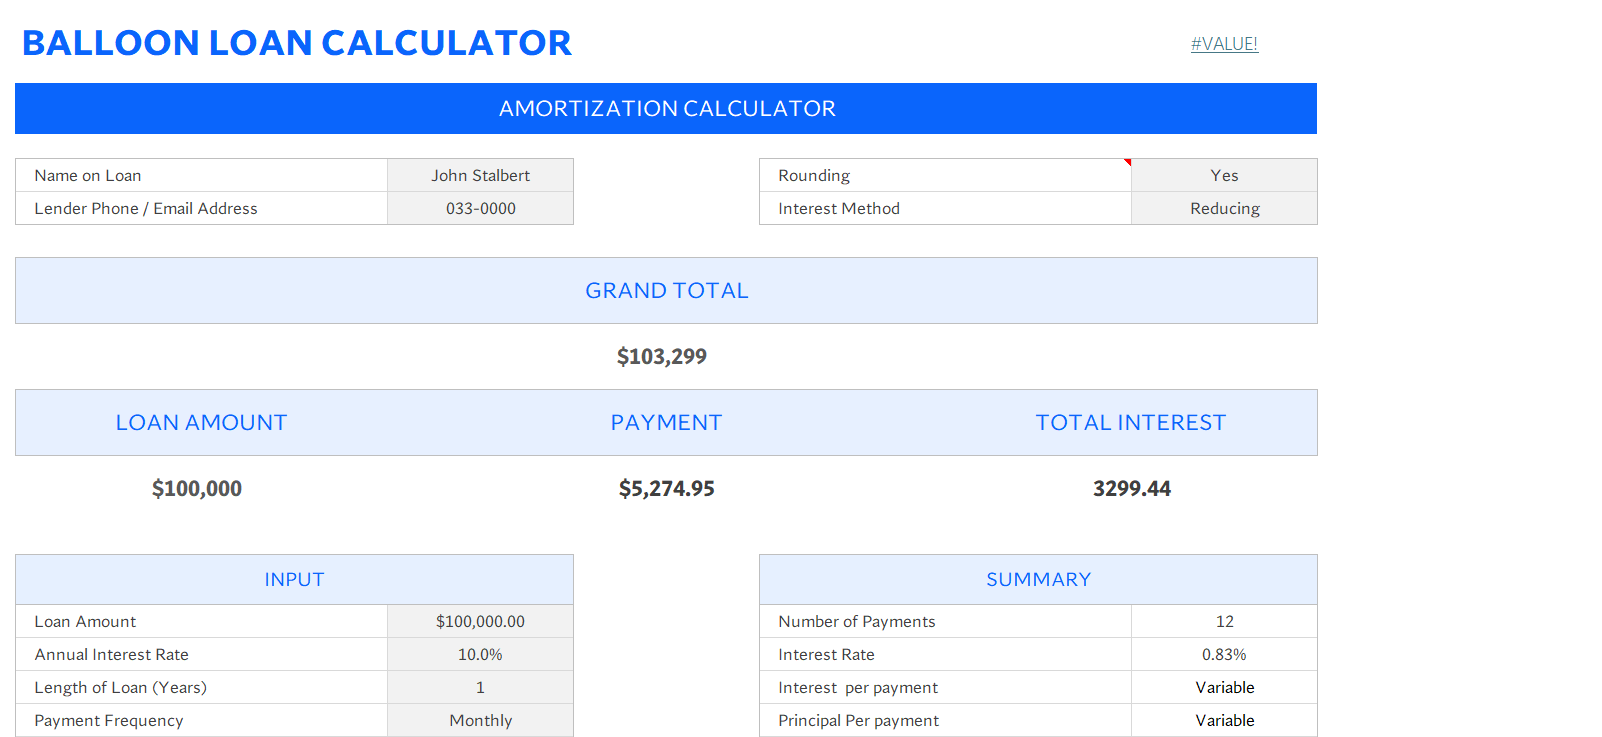Select the $5,274.95 payment value
The width and height of the screenshot is (1602, 737).
click(667, 488)
